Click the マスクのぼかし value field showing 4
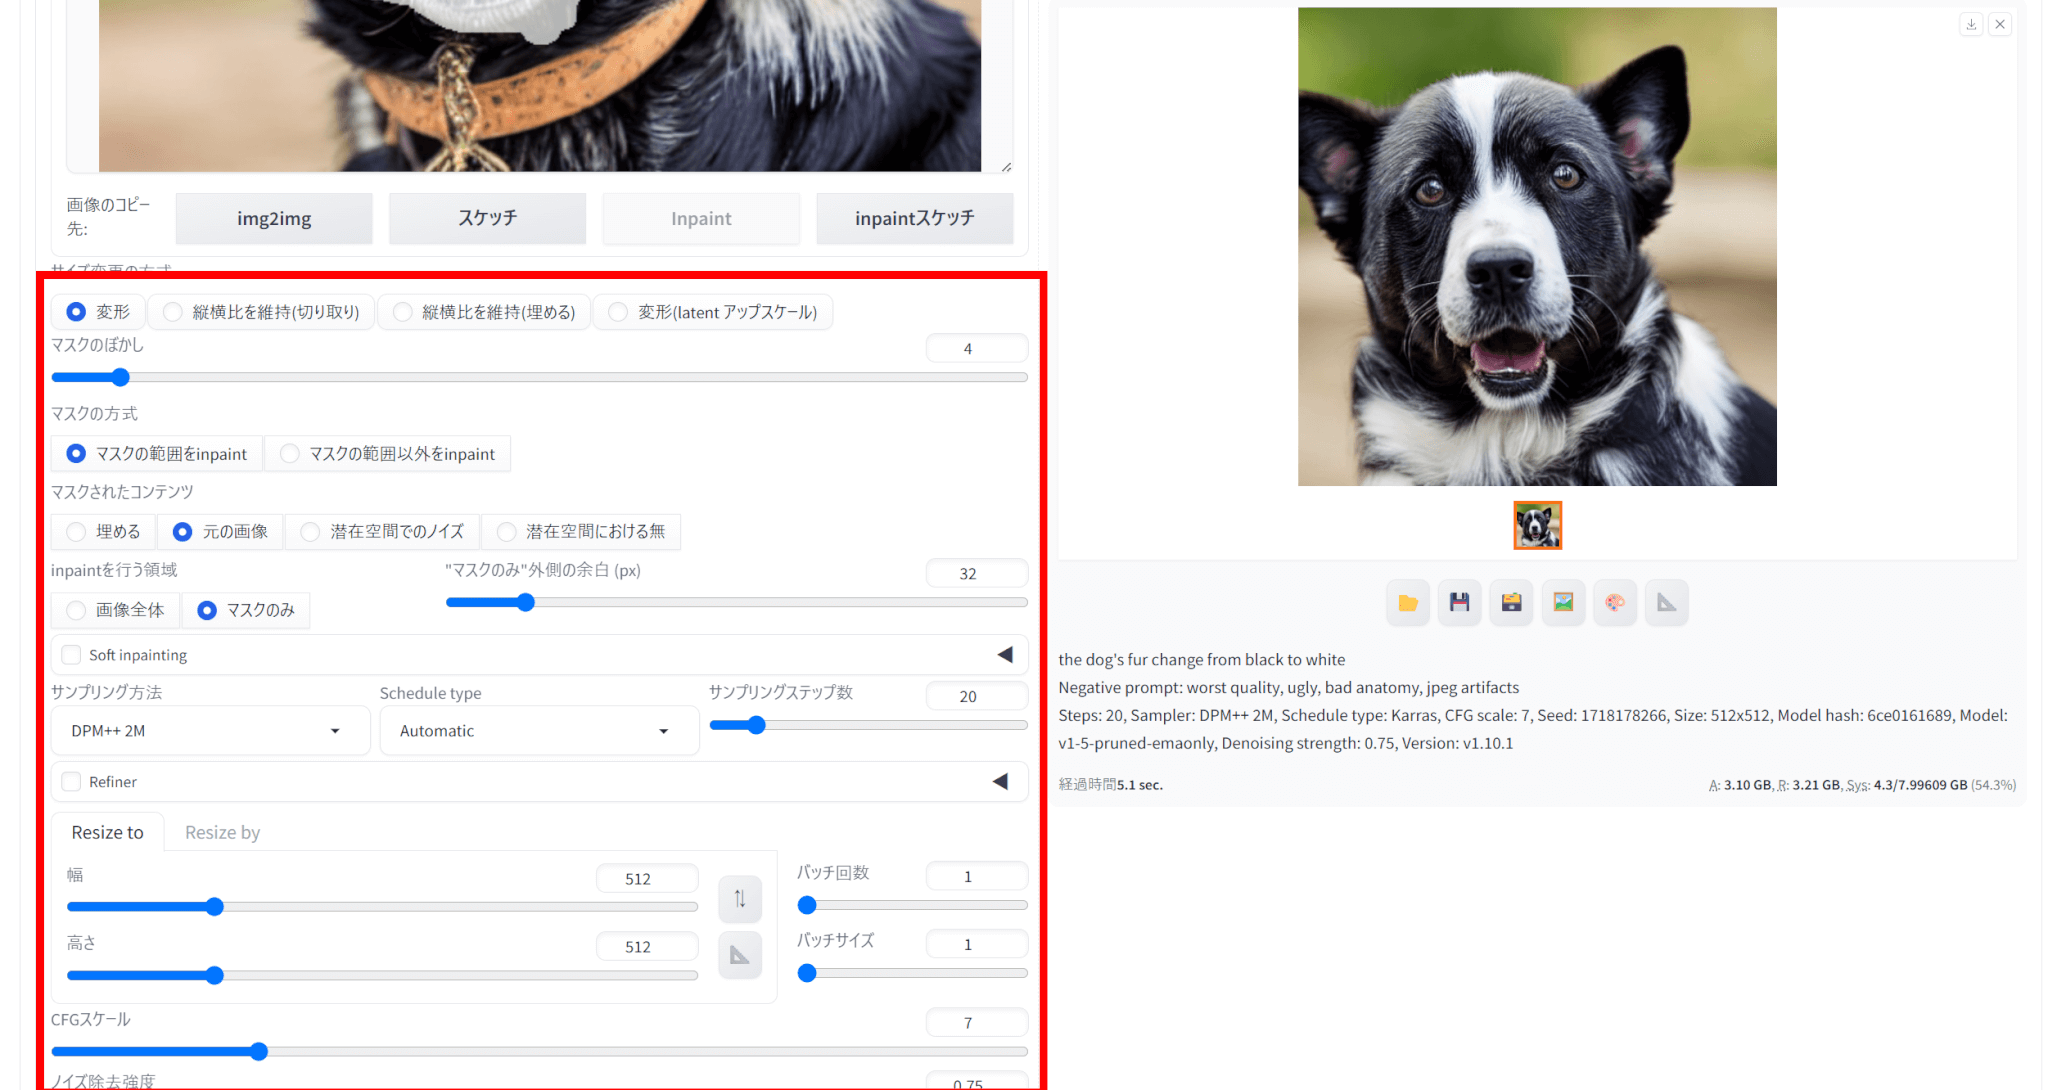This screenshot has width=2048, height=1090. click(x=976, y=349)
